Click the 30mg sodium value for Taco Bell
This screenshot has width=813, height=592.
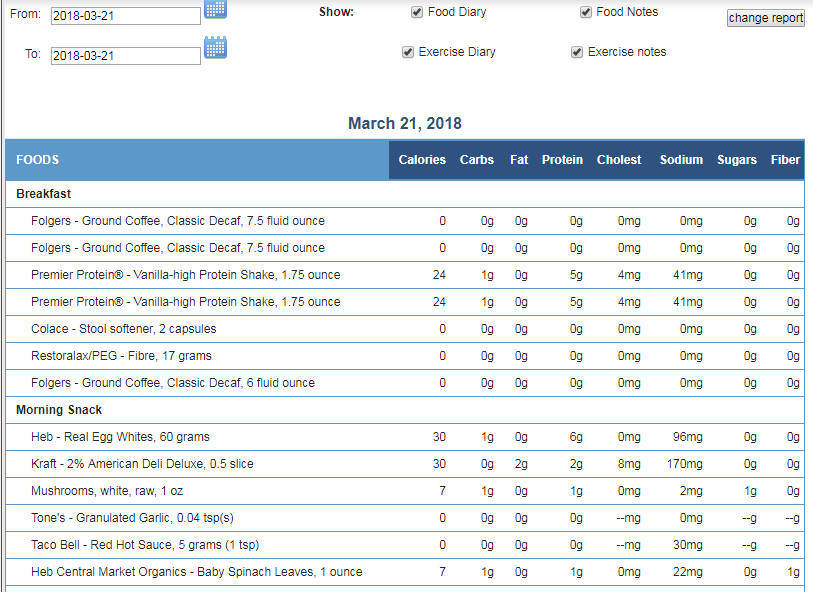[x=688, y=545]
